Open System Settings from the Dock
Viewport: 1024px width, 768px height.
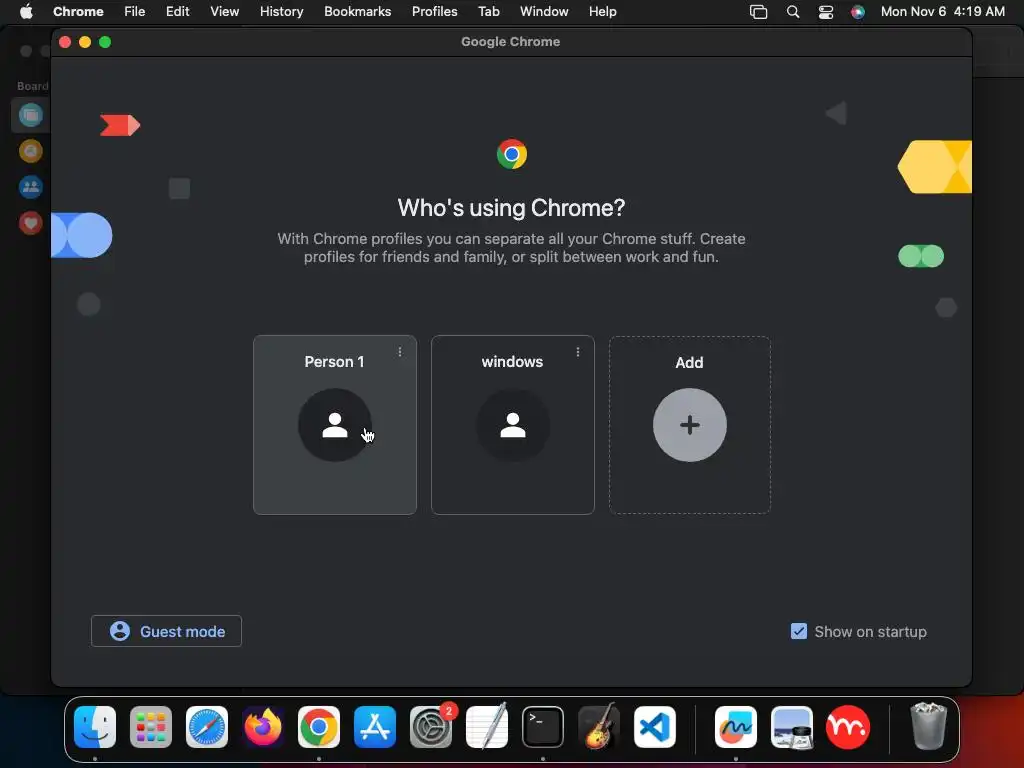tap(431, 727)
